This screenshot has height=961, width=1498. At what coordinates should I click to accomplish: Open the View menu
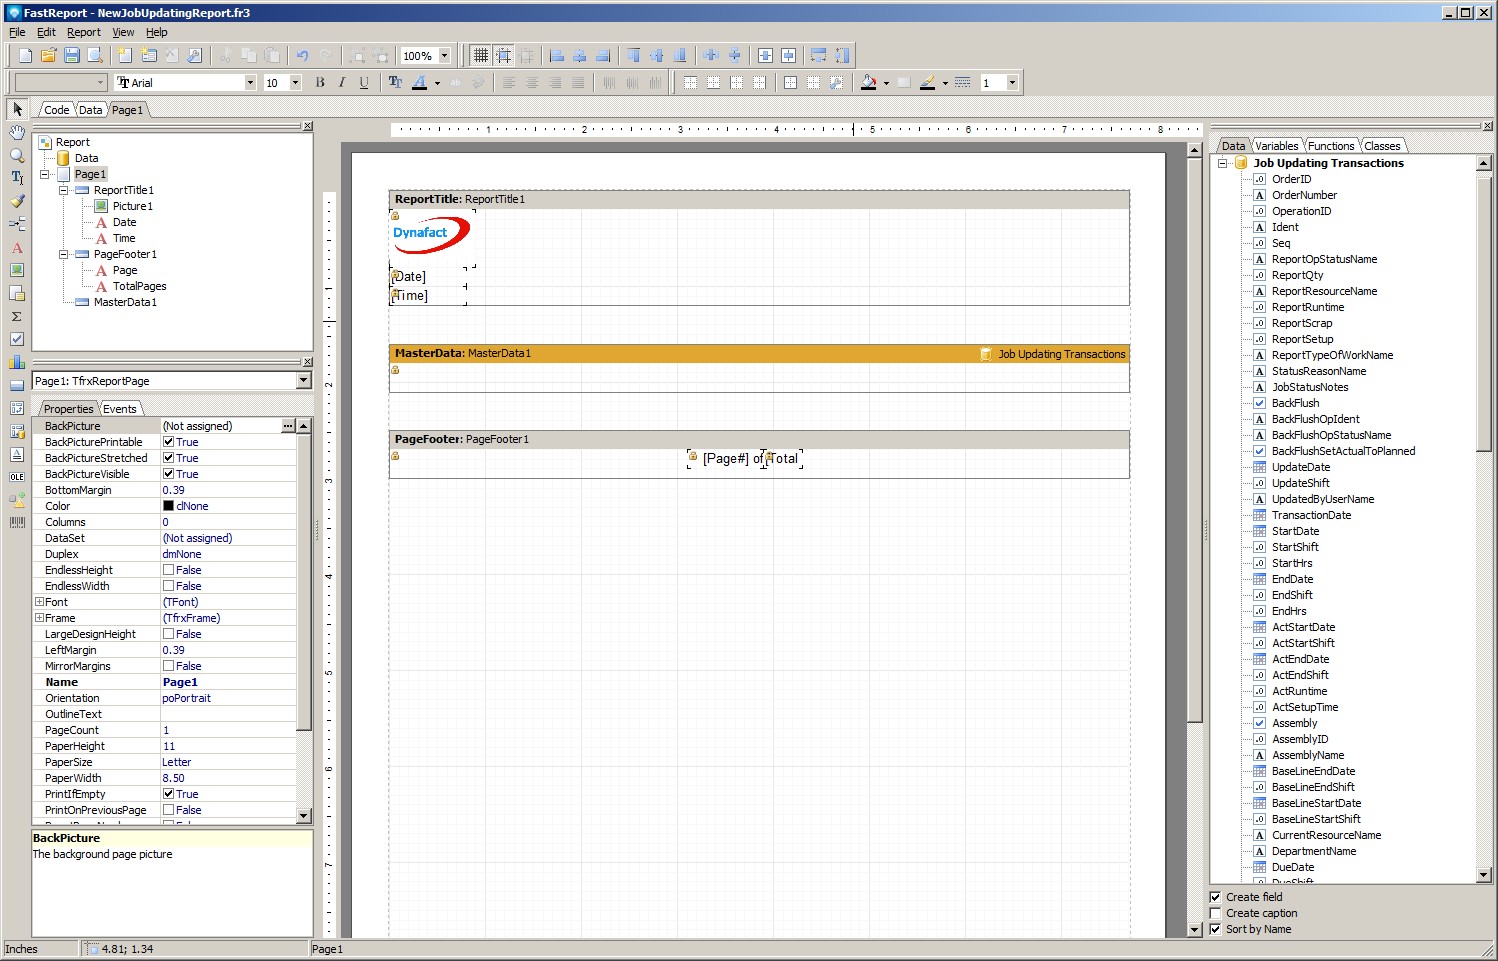point(123,32)
